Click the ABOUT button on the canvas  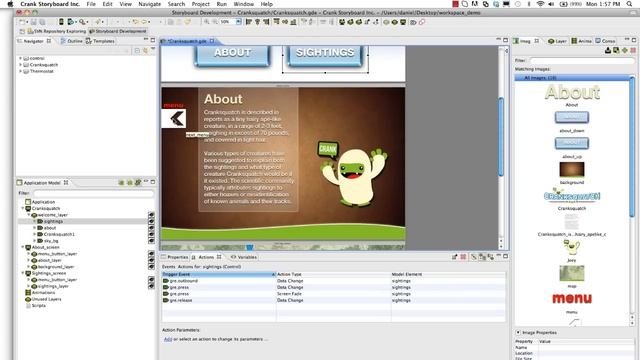click(232, 55)
